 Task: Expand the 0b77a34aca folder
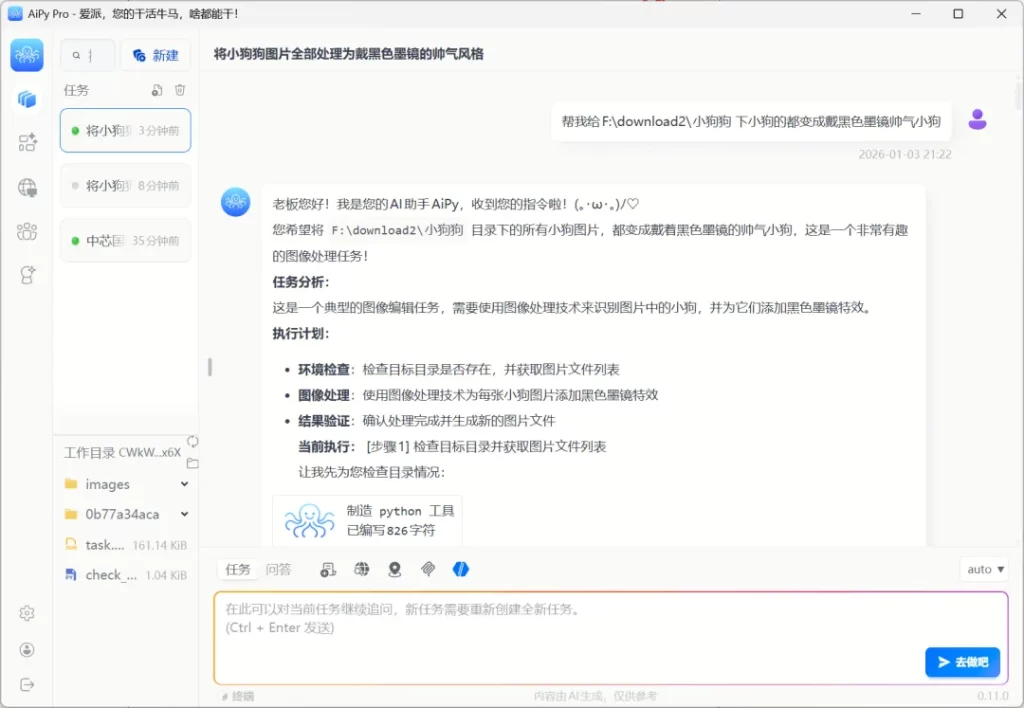(184, 514)
